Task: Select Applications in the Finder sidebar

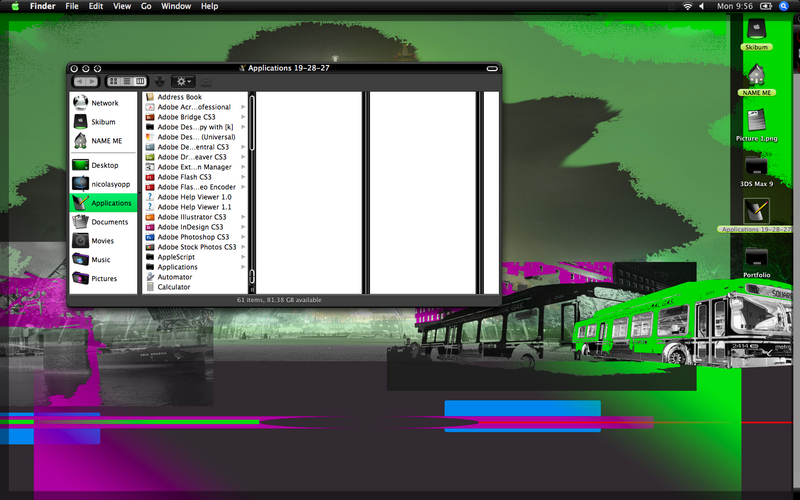Action: 104,203
